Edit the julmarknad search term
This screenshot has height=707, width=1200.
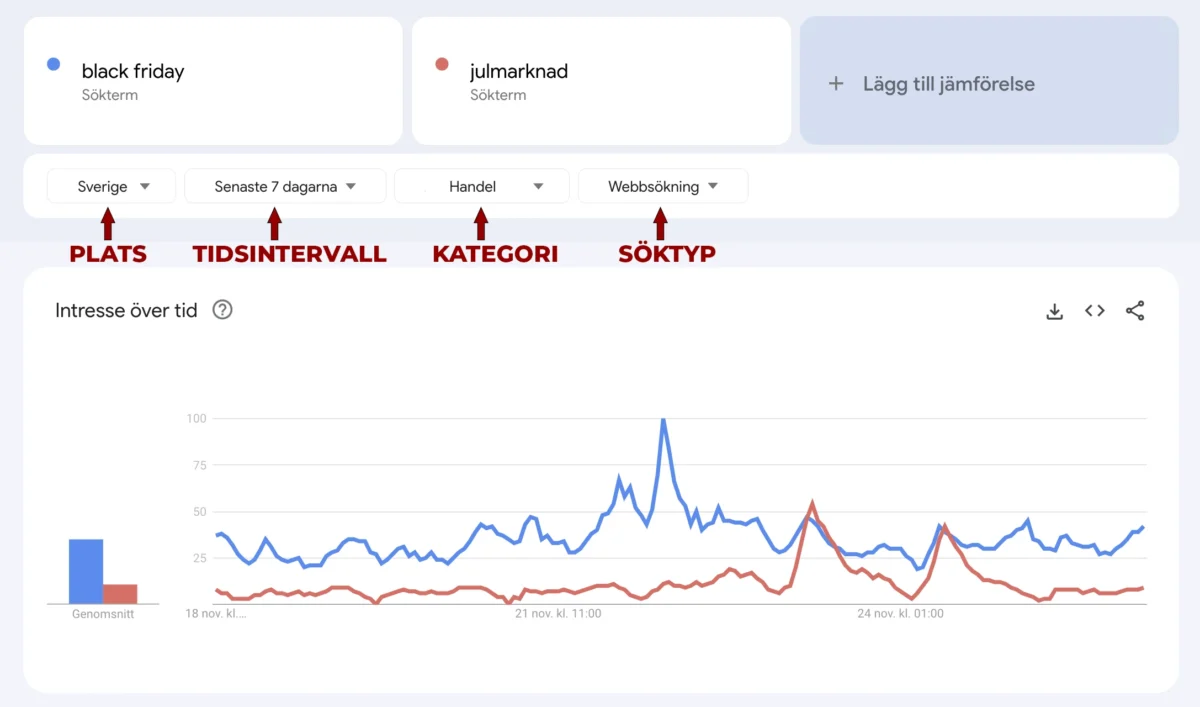coord(519,72)
